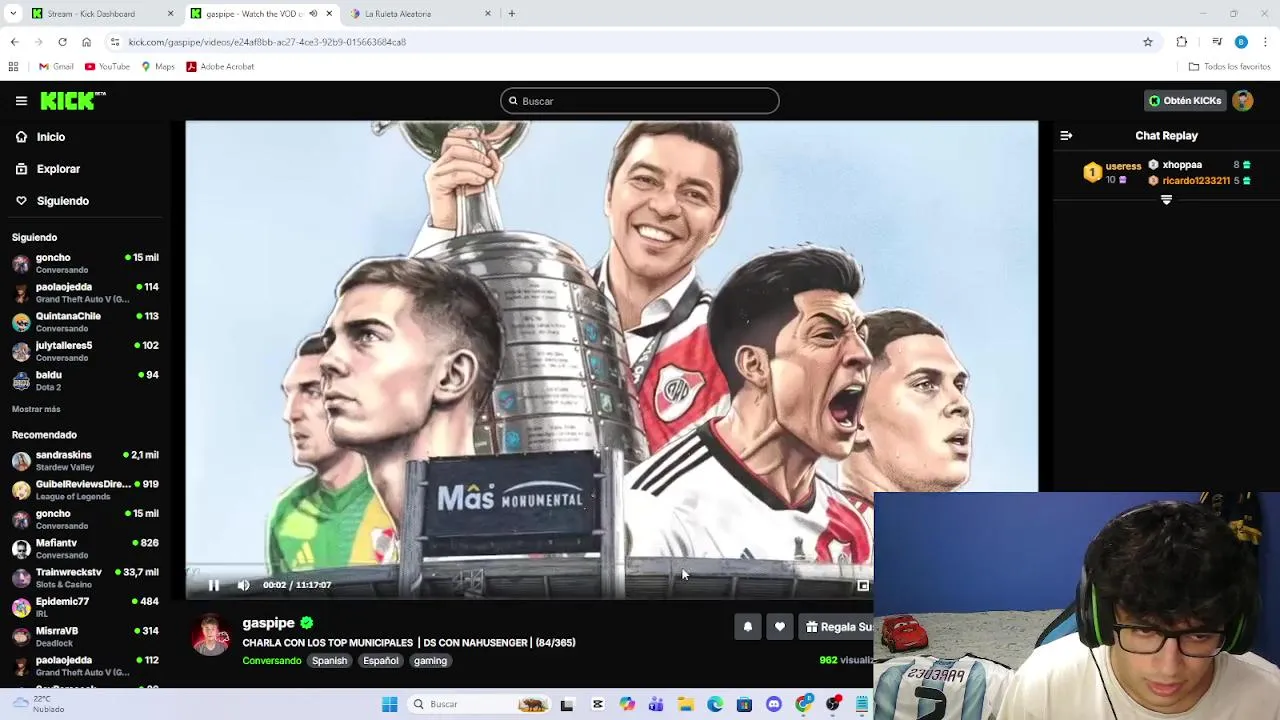The width and height of the screenshot is (1280, 720).
Task: Mute the video volume
Action: pyautogui.click(x=243, y=585)
